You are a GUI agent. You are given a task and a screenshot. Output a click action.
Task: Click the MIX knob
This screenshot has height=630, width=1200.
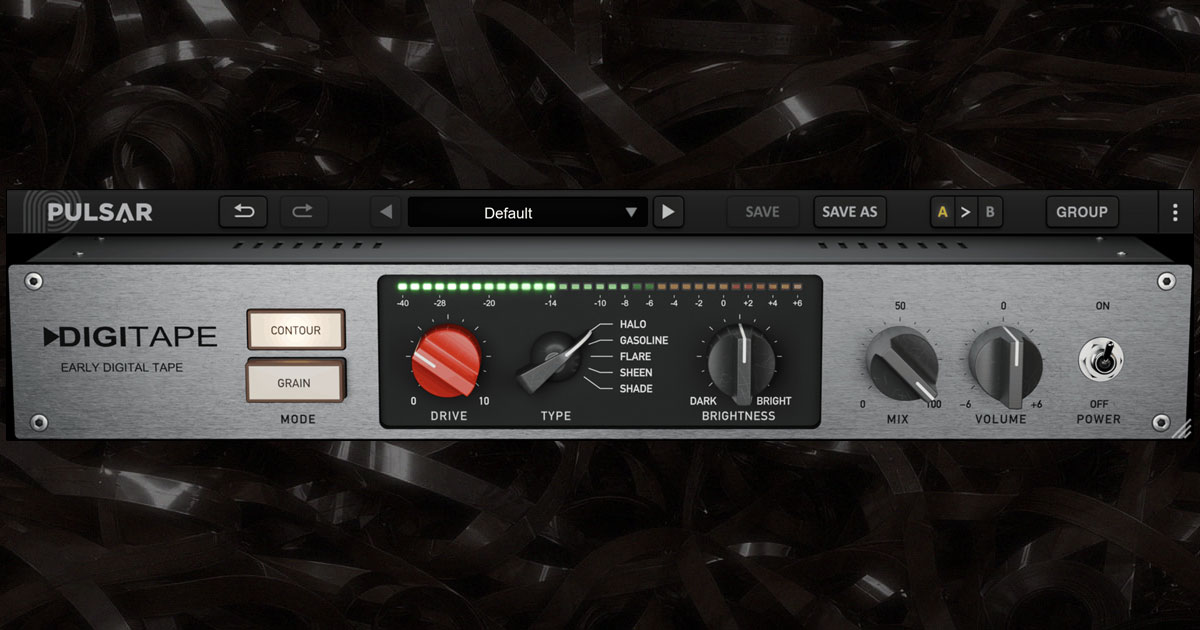point(902,362)
